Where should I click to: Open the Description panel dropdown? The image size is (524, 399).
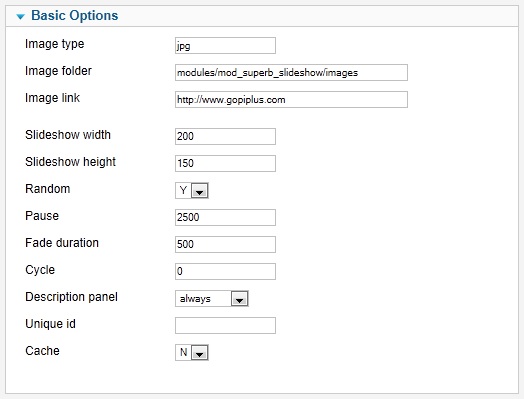coord(212,298)
